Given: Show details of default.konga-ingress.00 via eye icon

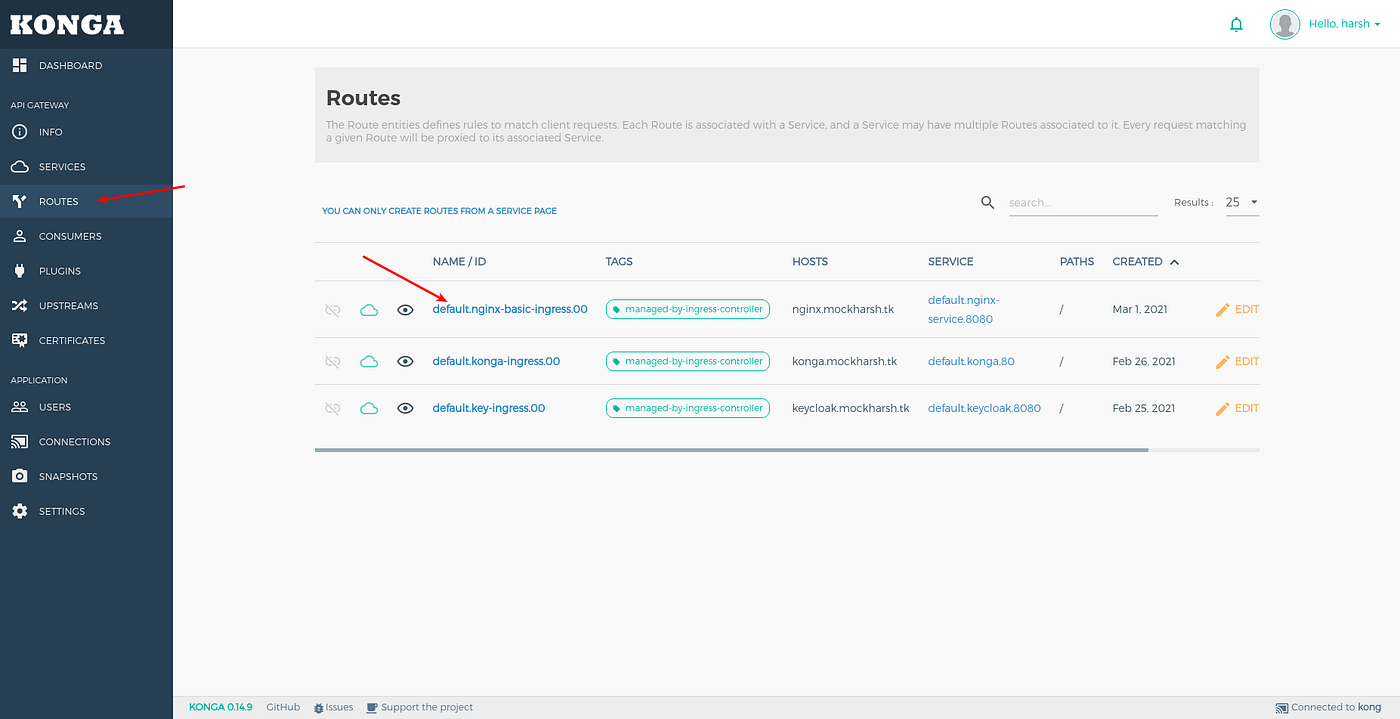Looking at the screenshot, I should (405, 361).
